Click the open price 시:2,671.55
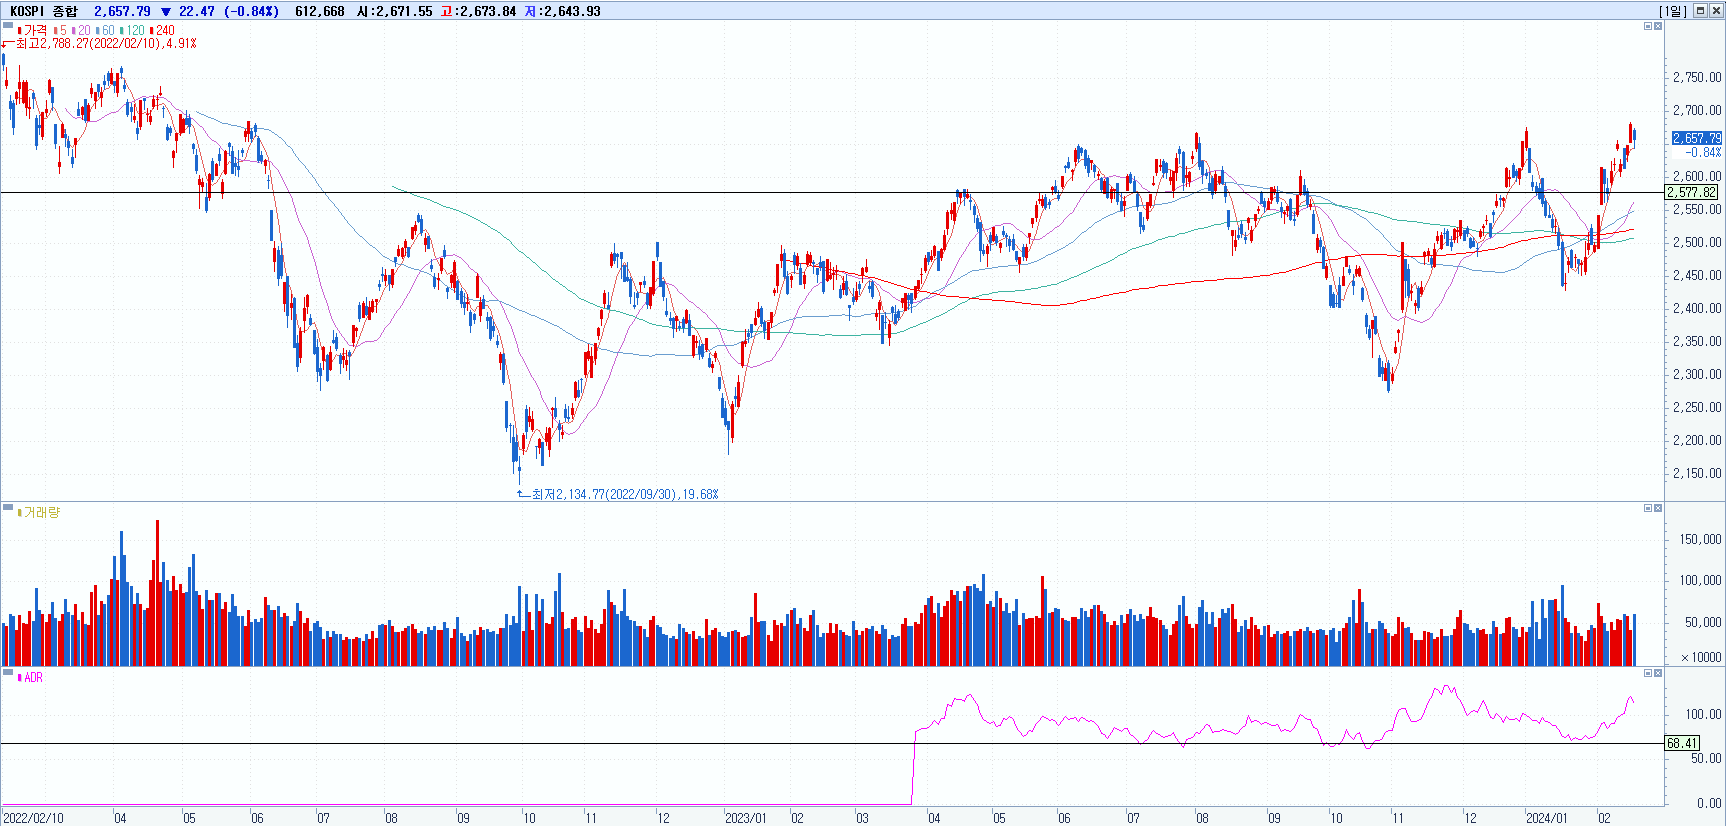The width and height of the screenshot is (1726, 826). (x=395, y=11)
